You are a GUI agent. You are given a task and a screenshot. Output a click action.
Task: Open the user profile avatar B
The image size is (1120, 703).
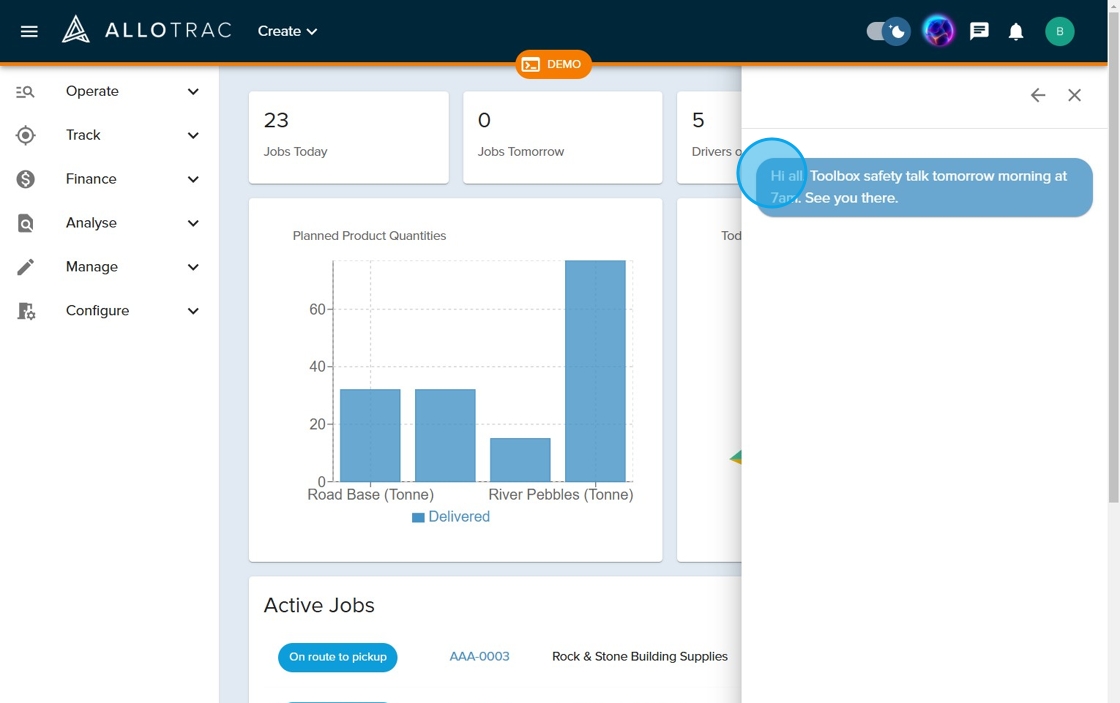(x=1059, y=32)
